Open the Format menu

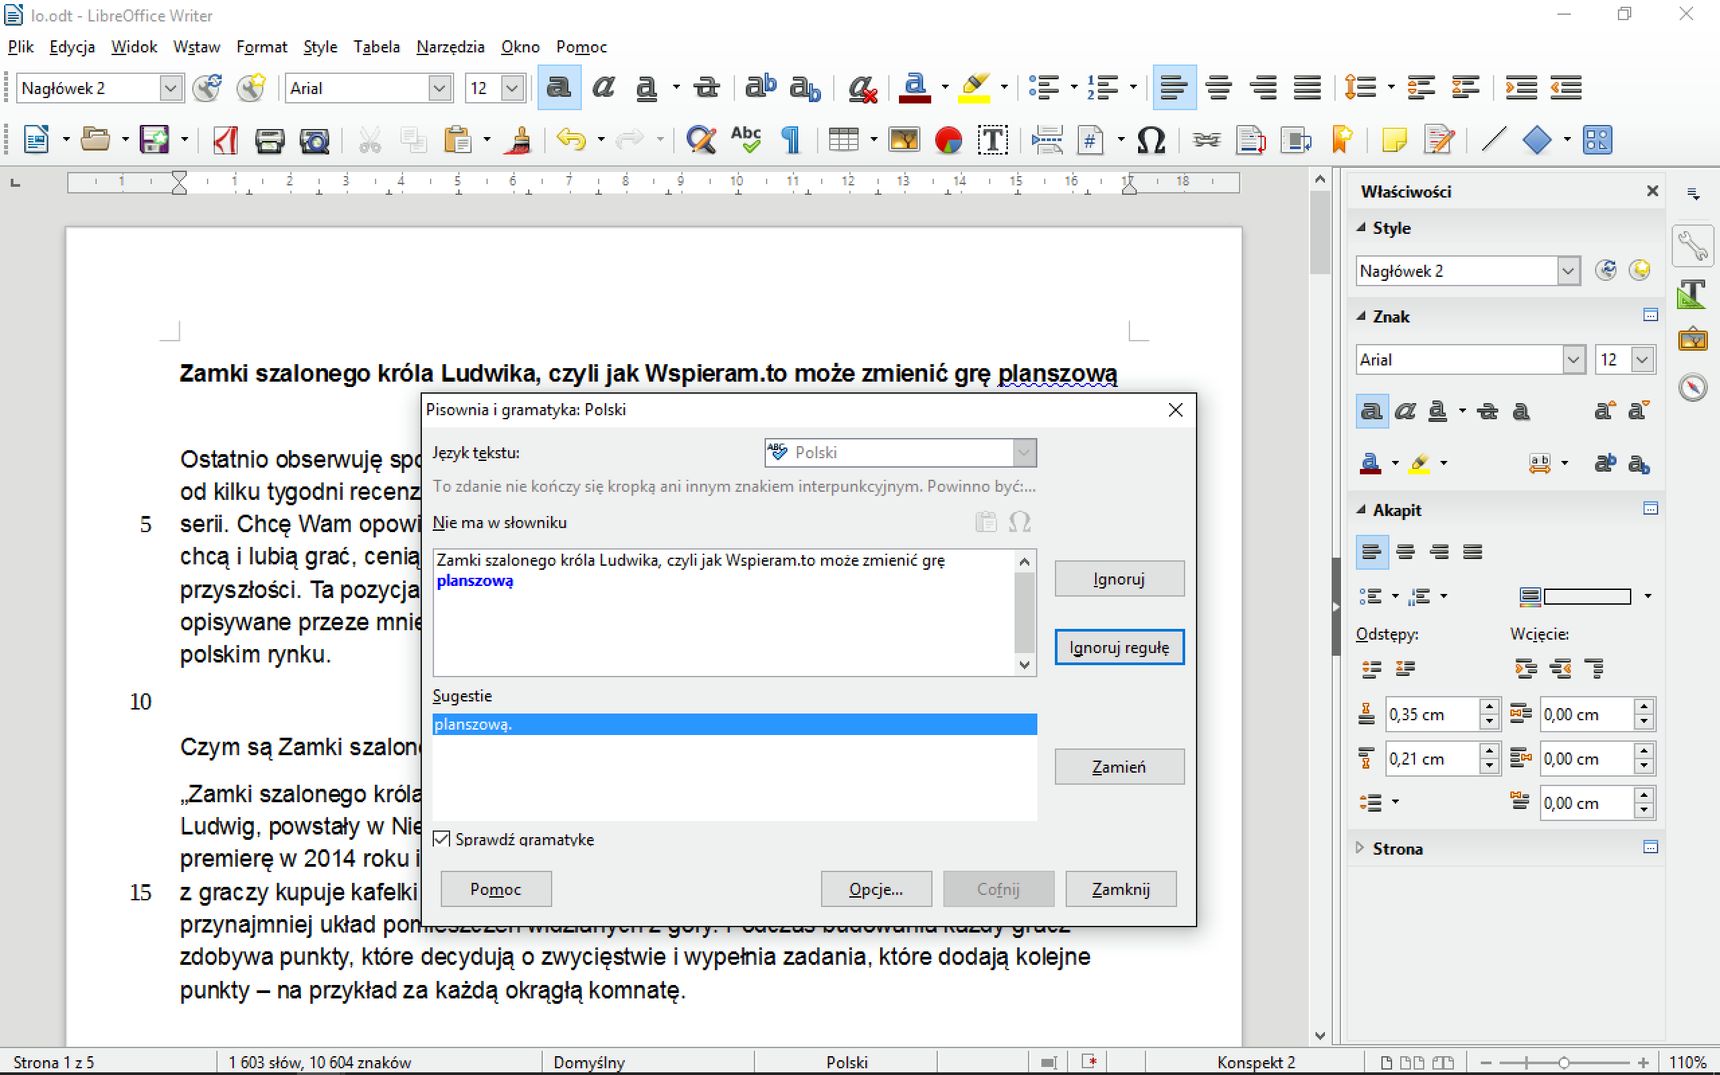[262, 47]
